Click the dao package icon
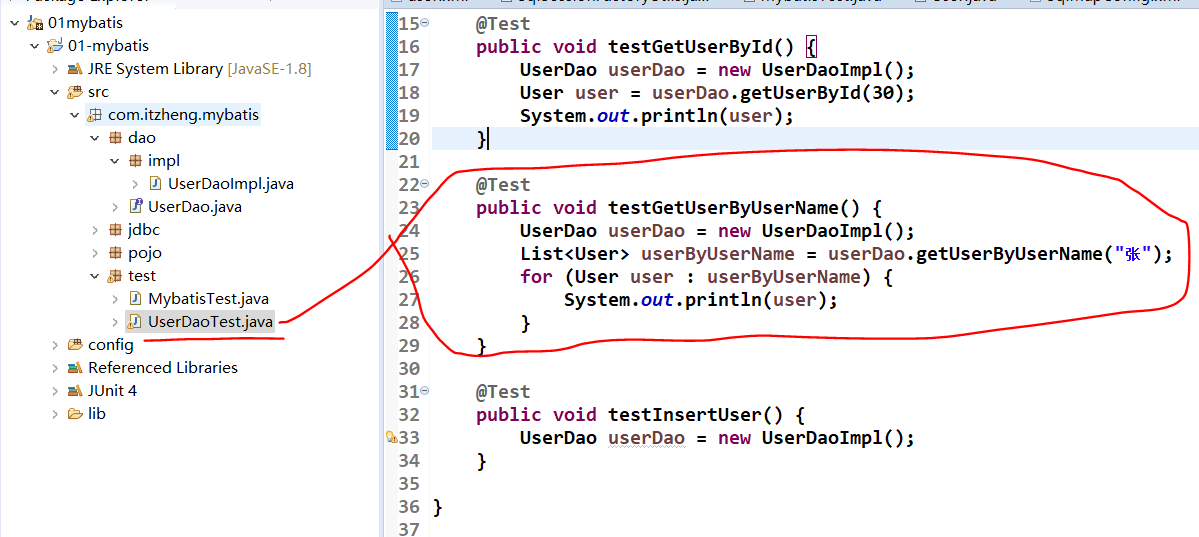 click(x=115, y=138)
